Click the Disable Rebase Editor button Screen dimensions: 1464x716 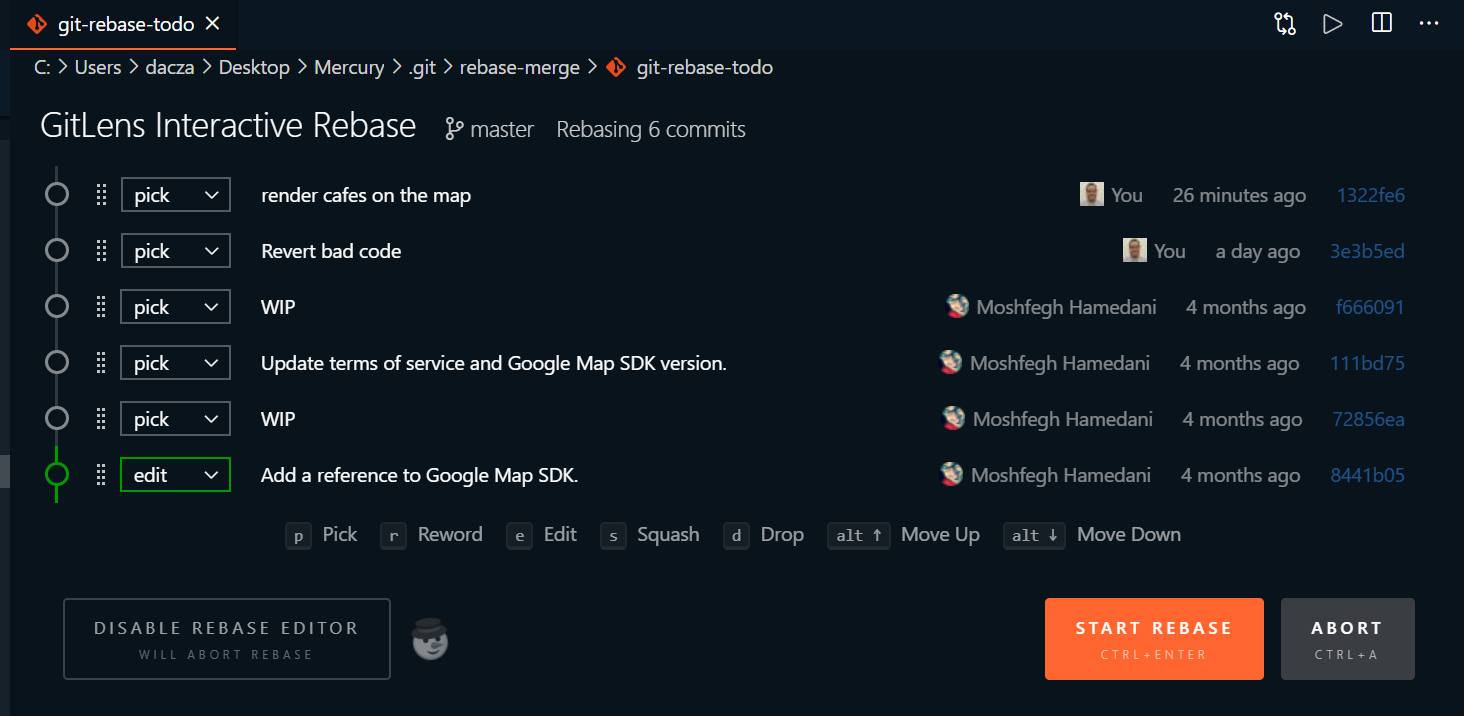(226, 639)
